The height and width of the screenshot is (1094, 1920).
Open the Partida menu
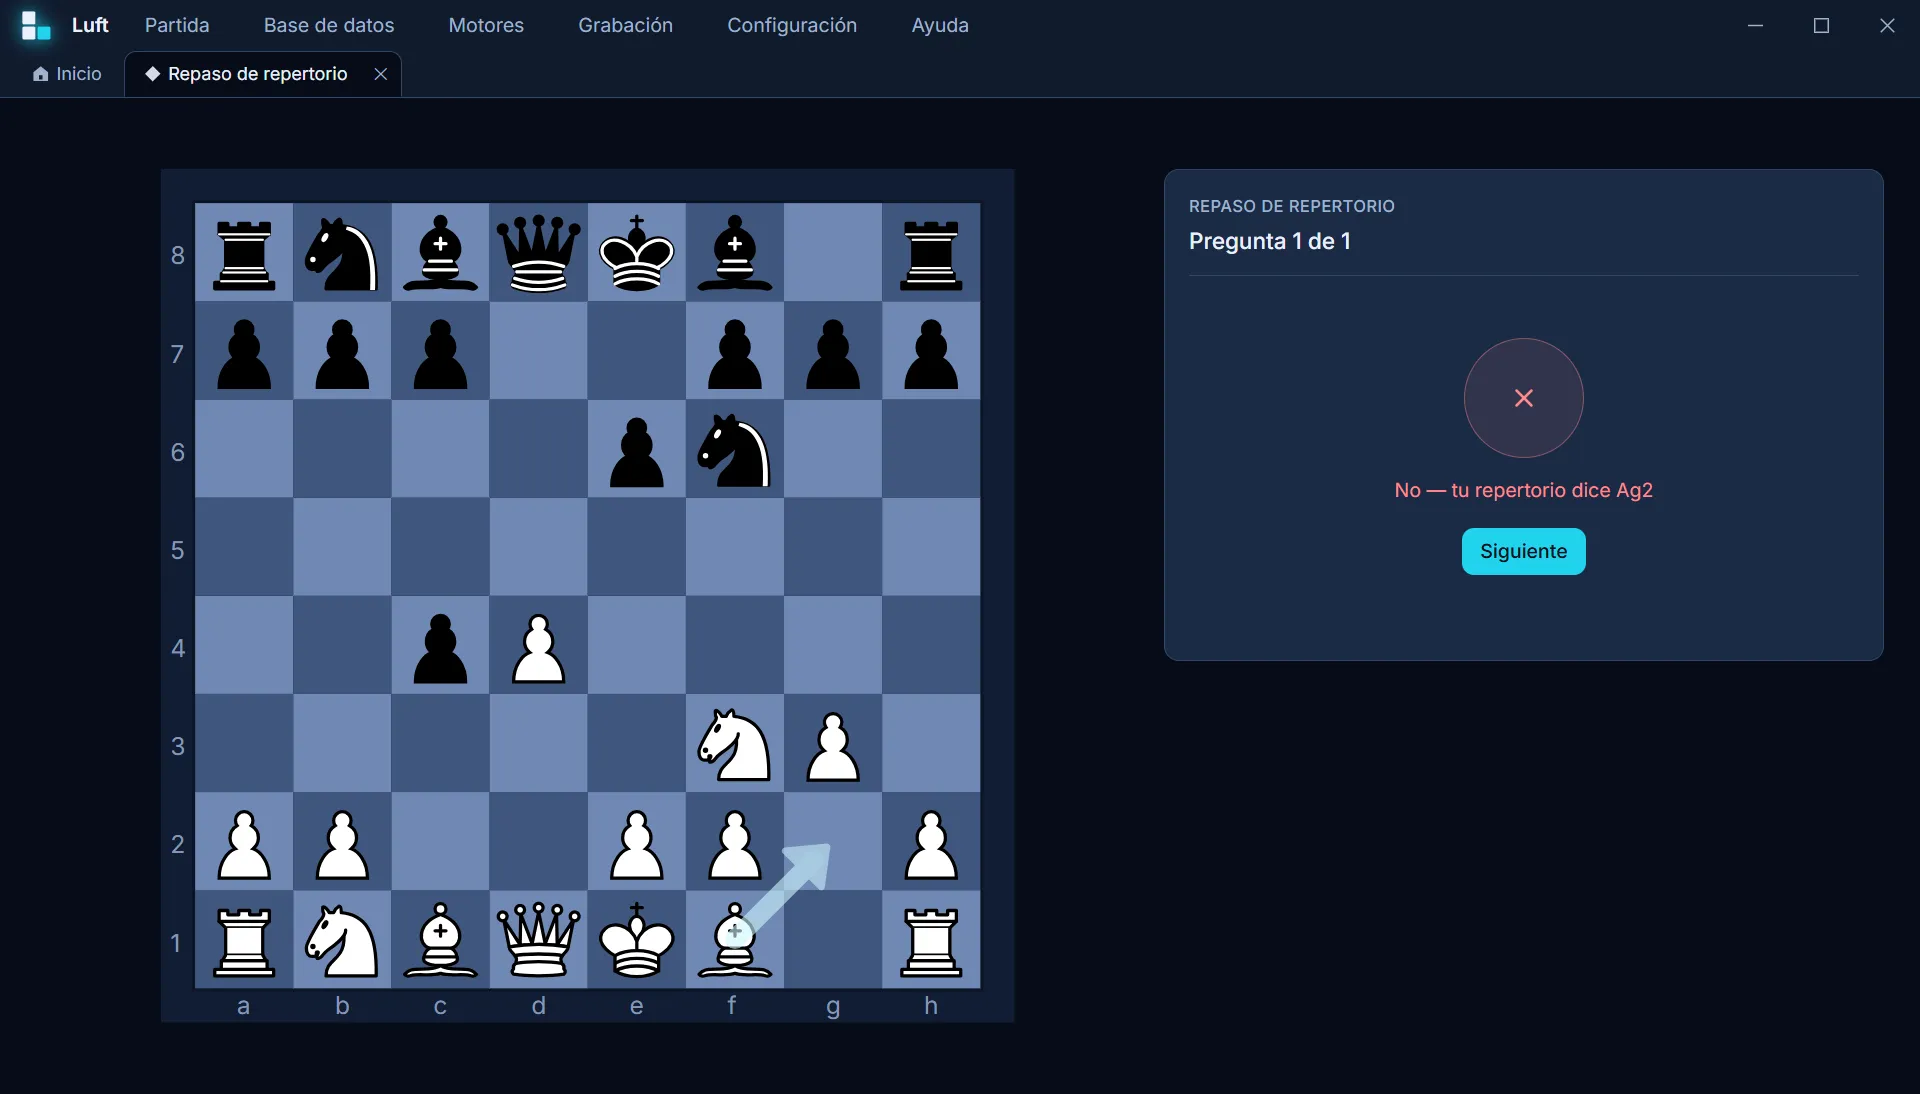[177, 25]
